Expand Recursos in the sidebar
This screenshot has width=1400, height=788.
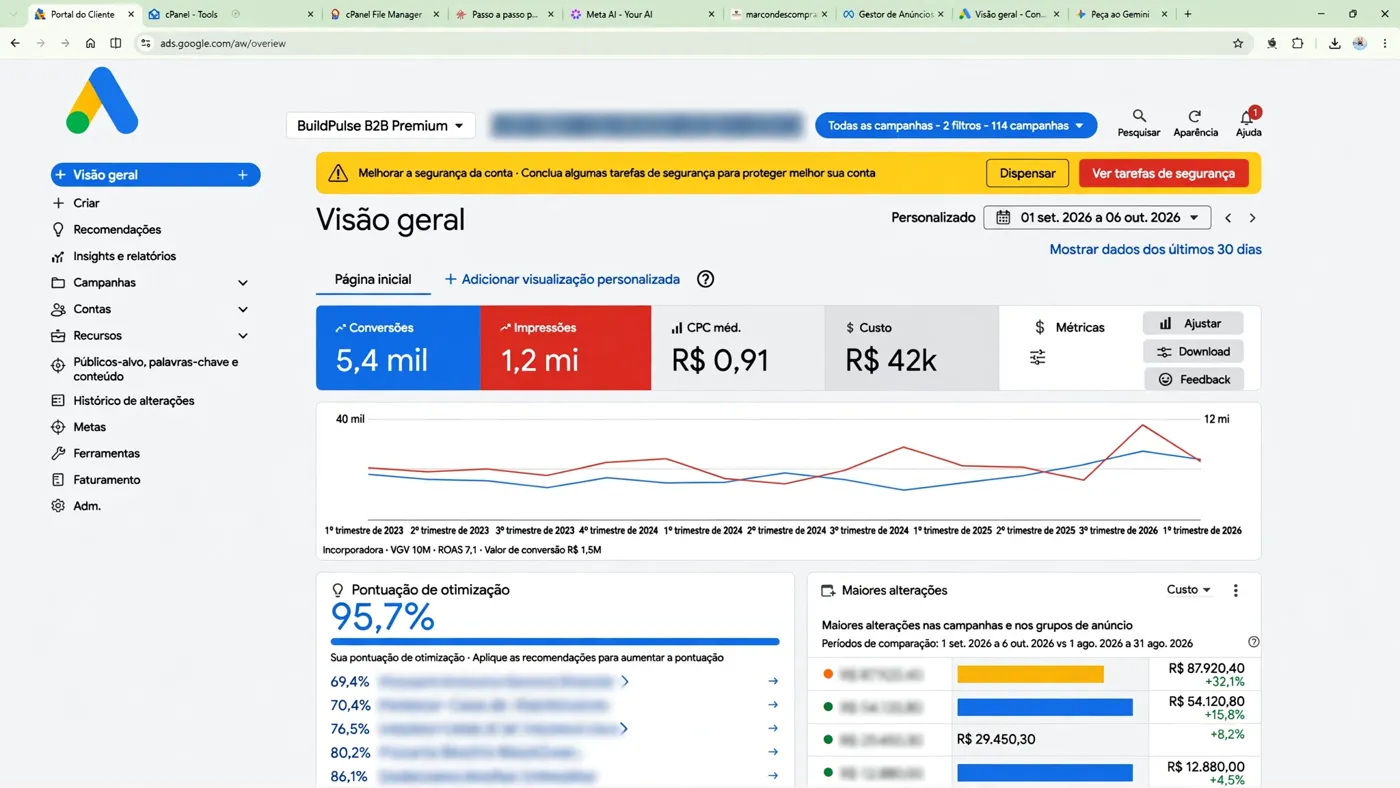point(242,336)
